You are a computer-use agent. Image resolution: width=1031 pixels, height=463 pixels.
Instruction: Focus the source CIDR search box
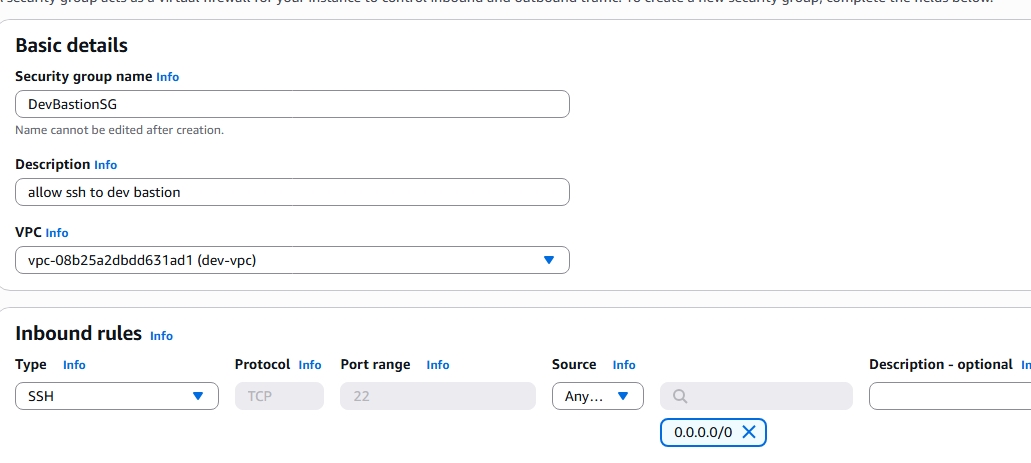tap(765, 396)
